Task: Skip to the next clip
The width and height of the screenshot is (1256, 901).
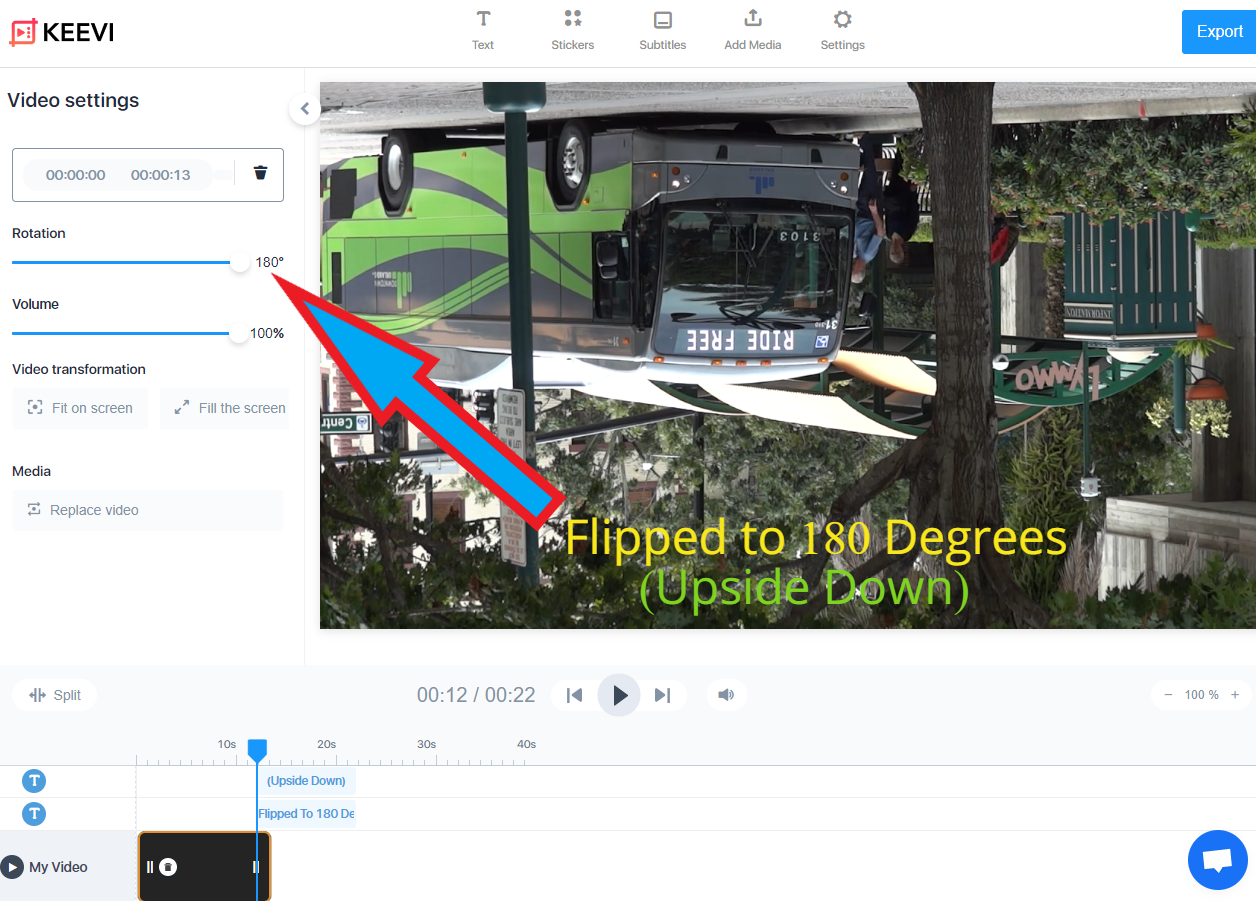Action: [x=662, y=695]
